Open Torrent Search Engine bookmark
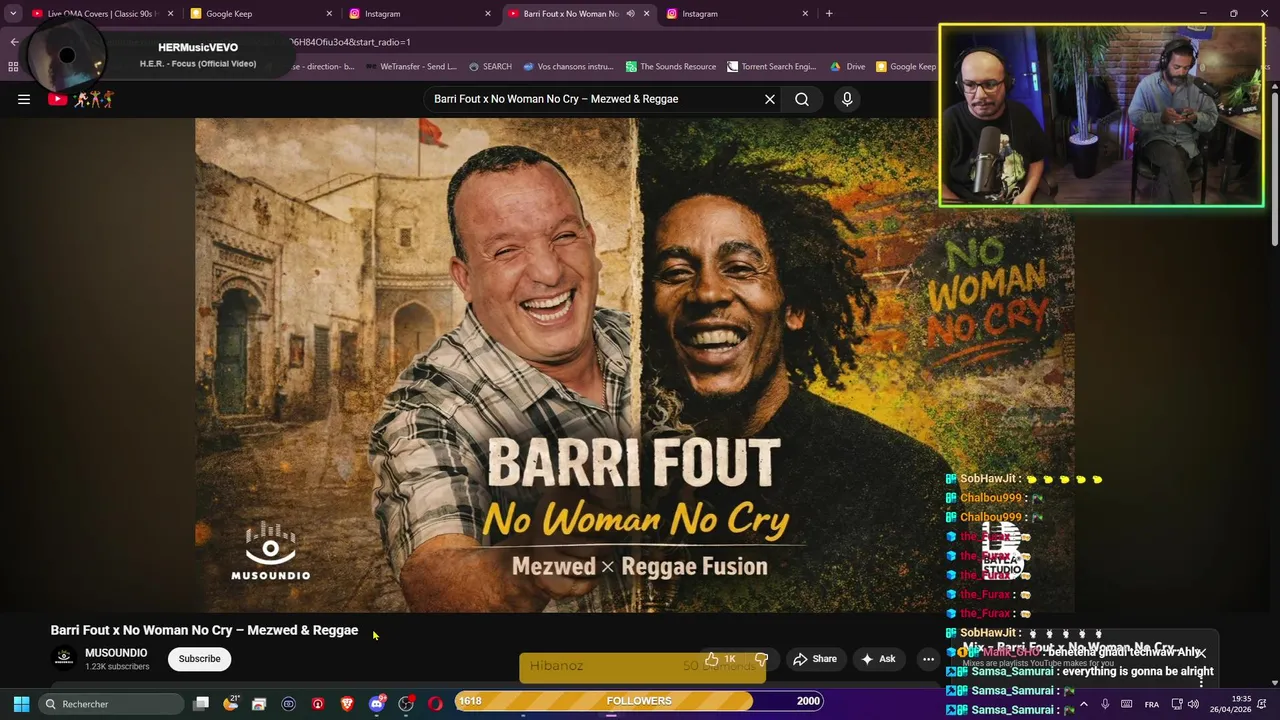The image size is (1280, 720). click(x=772, y=67)
